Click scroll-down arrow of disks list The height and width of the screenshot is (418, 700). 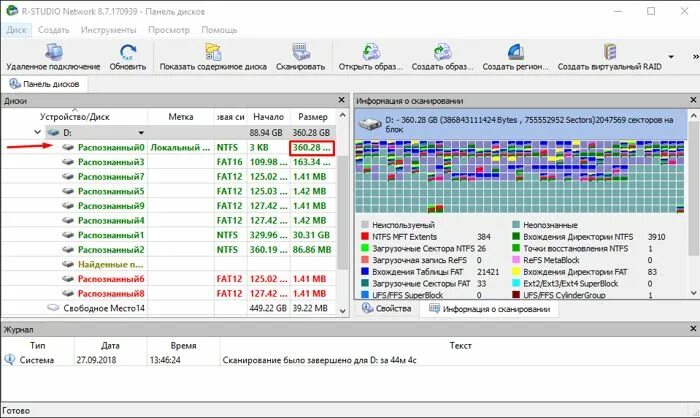pyautogui.click(x=342, y=311)
